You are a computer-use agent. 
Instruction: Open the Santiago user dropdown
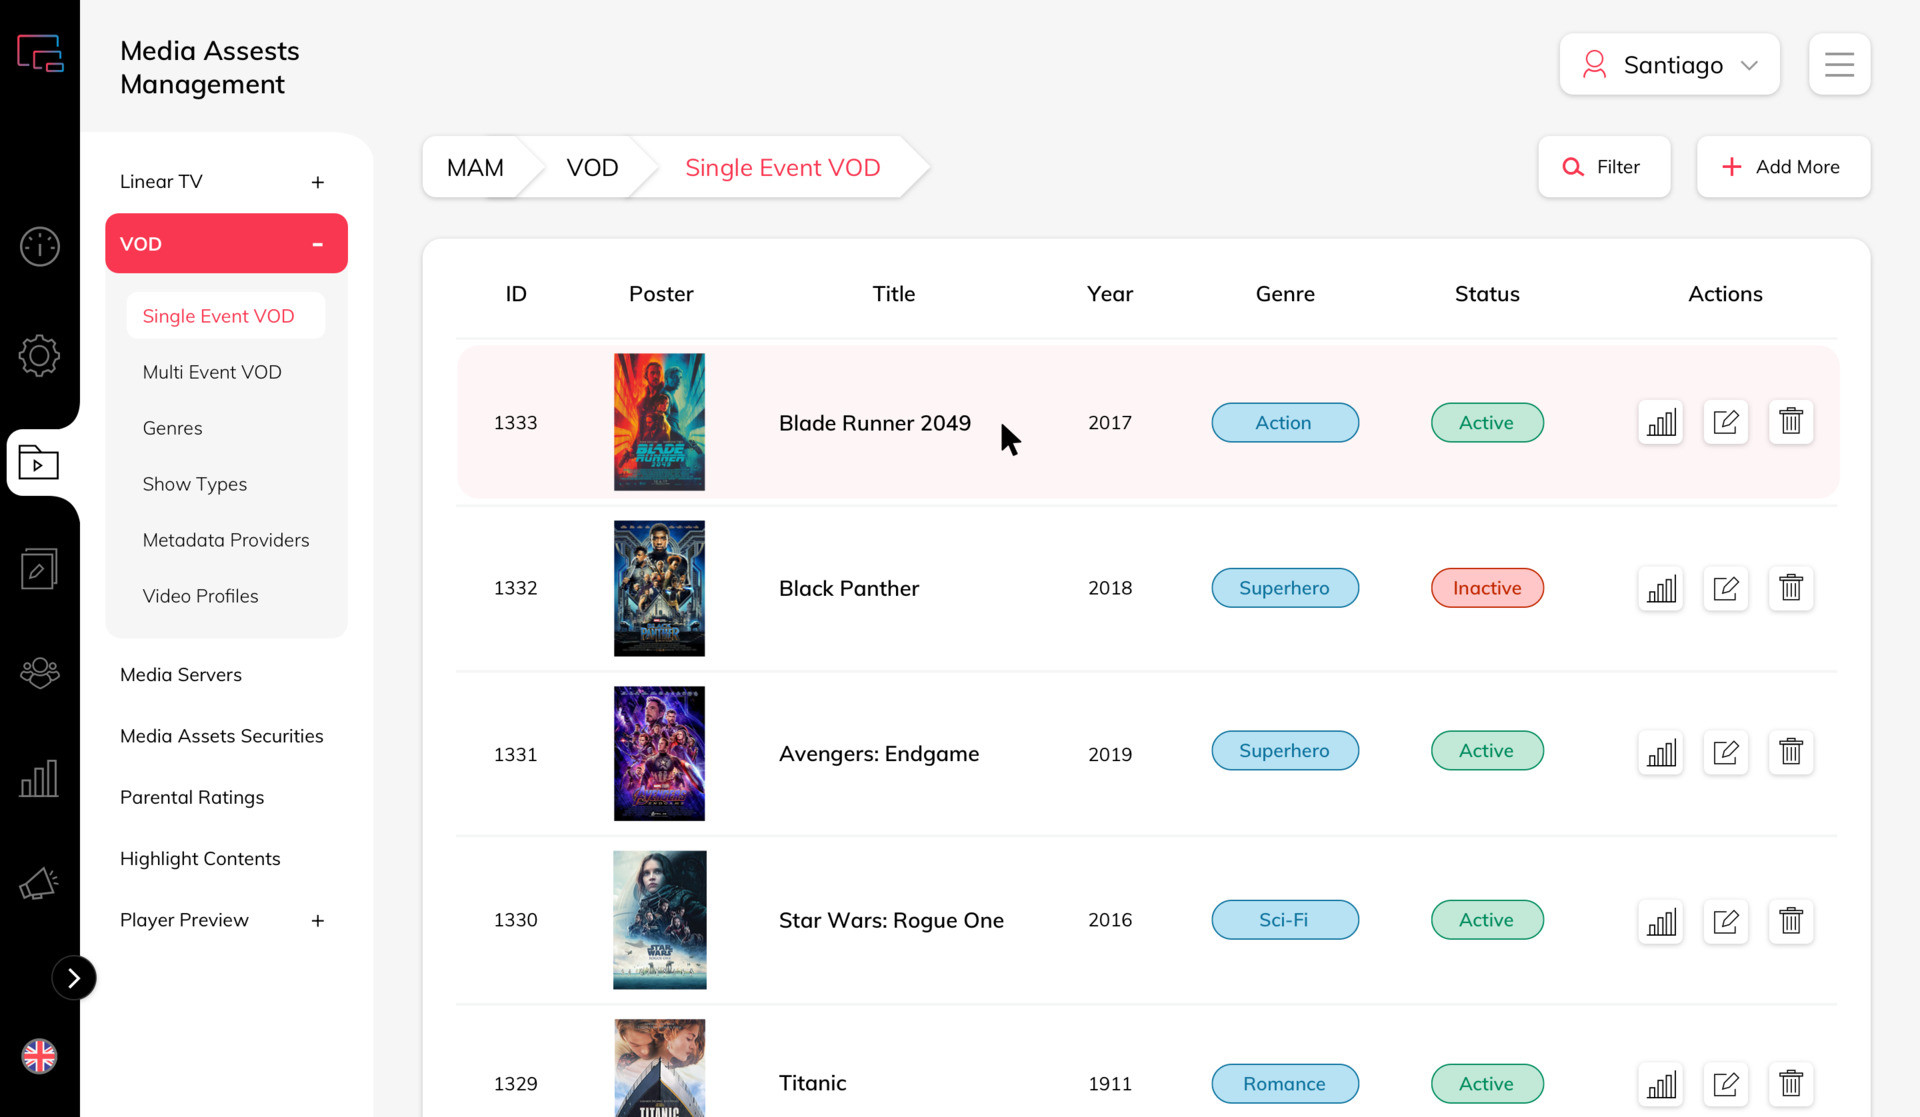click(x=1669, y=65)
